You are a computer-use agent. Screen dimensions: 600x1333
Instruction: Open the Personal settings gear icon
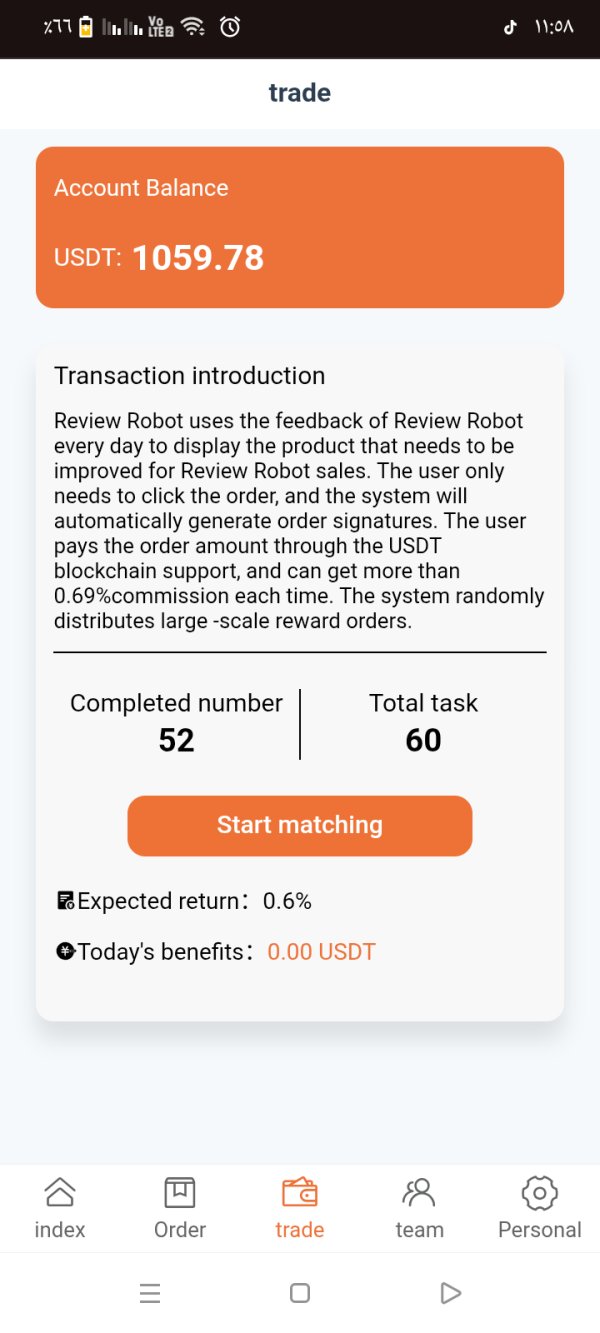[x=540, y=1192]
